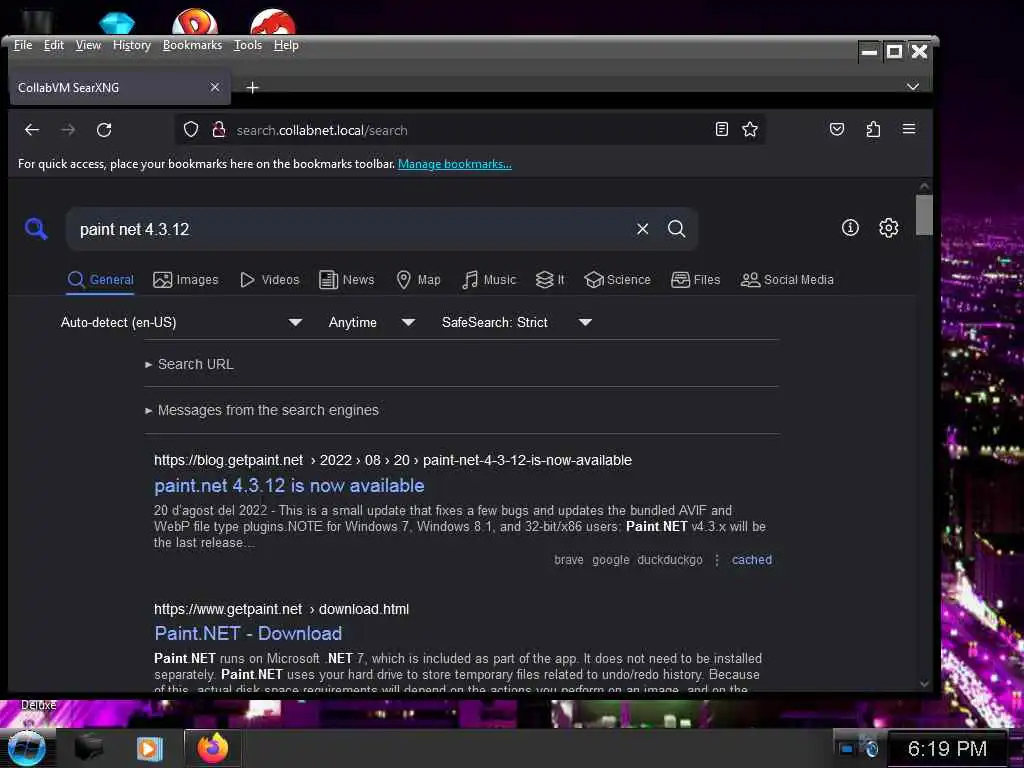
Task: Switch to the Social Media category
Action: [x=787, y=280]
